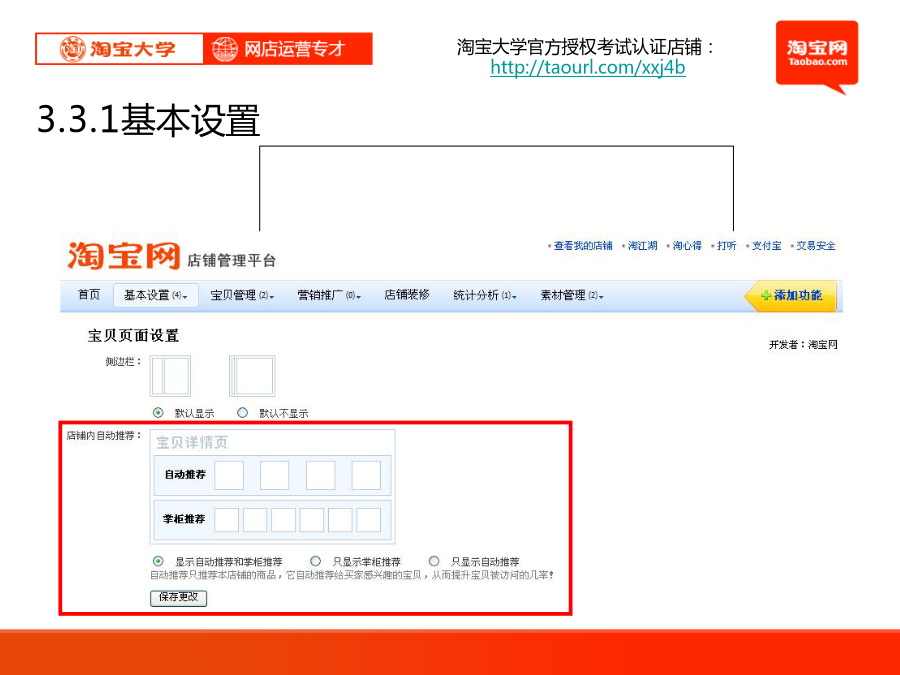Open the 交易安全 link
The height and width of the screenshot is (675, 900).
pos(816,246)
